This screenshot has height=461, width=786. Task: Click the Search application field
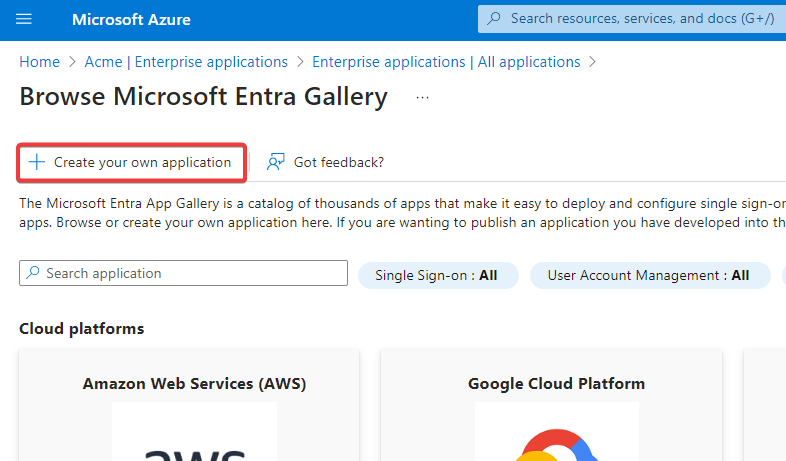[x=190, y=273]
